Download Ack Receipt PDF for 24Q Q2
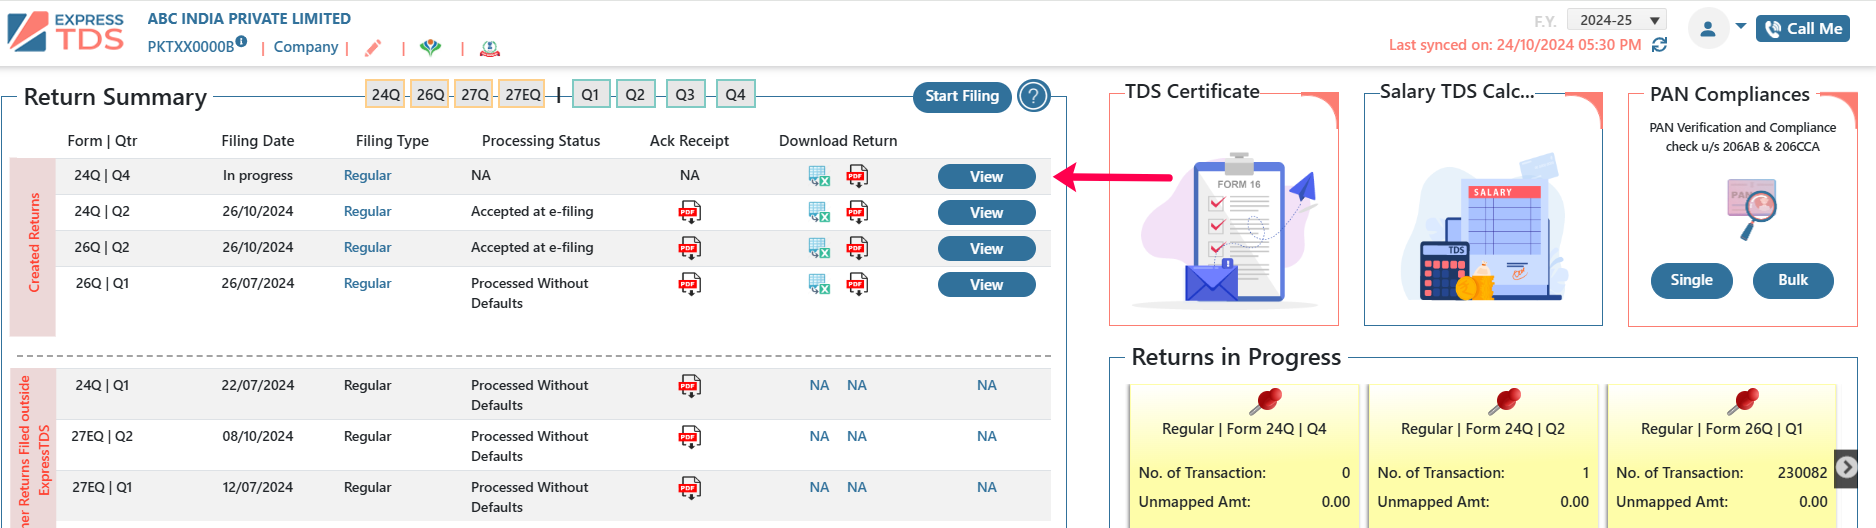This screenshot has height=528, width=1876. tap(690, 212)
